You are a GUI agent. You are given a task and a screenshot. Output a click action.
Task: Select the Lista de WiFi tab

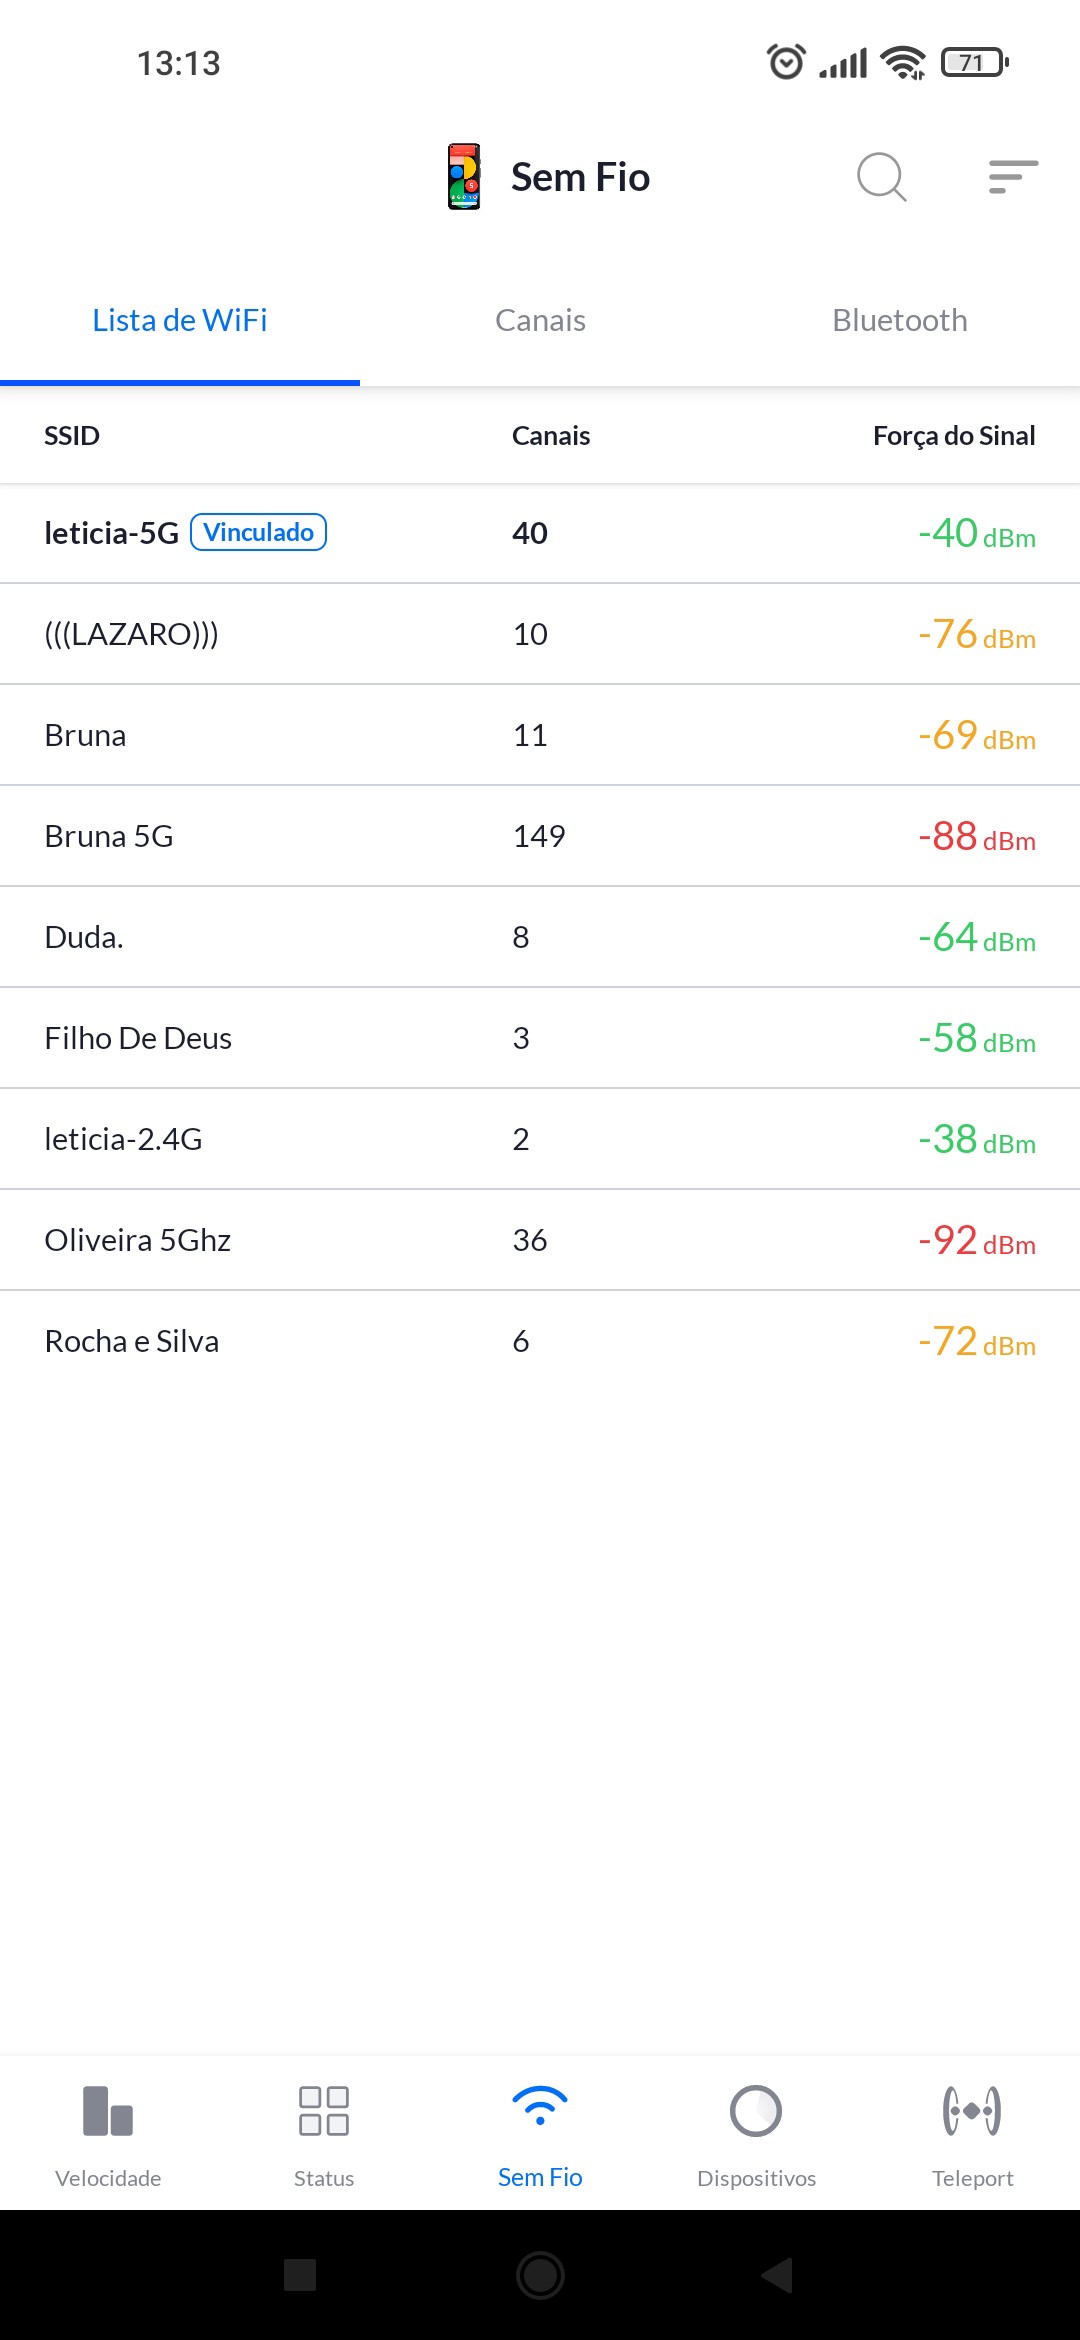(x=180, y=321)
